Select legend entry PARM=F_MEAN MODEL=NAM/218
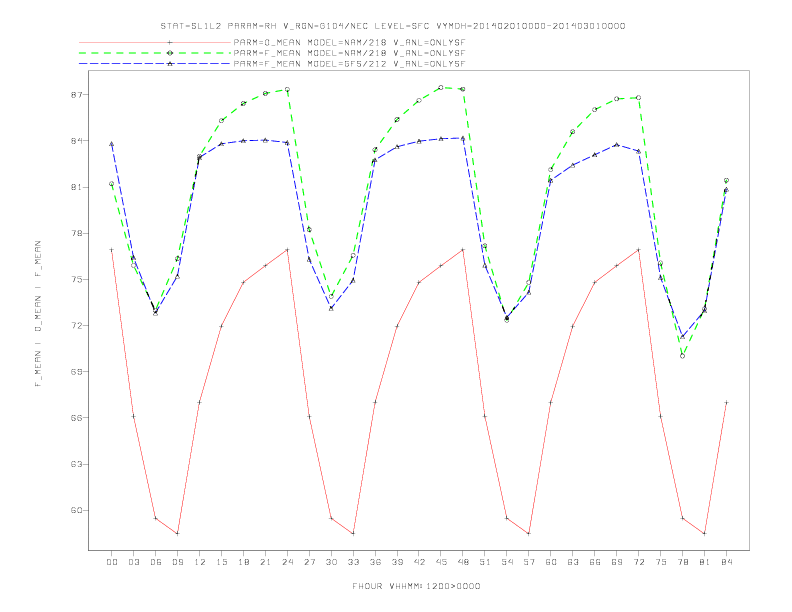This screenshot has height=612, width=792. coord(349,53)
